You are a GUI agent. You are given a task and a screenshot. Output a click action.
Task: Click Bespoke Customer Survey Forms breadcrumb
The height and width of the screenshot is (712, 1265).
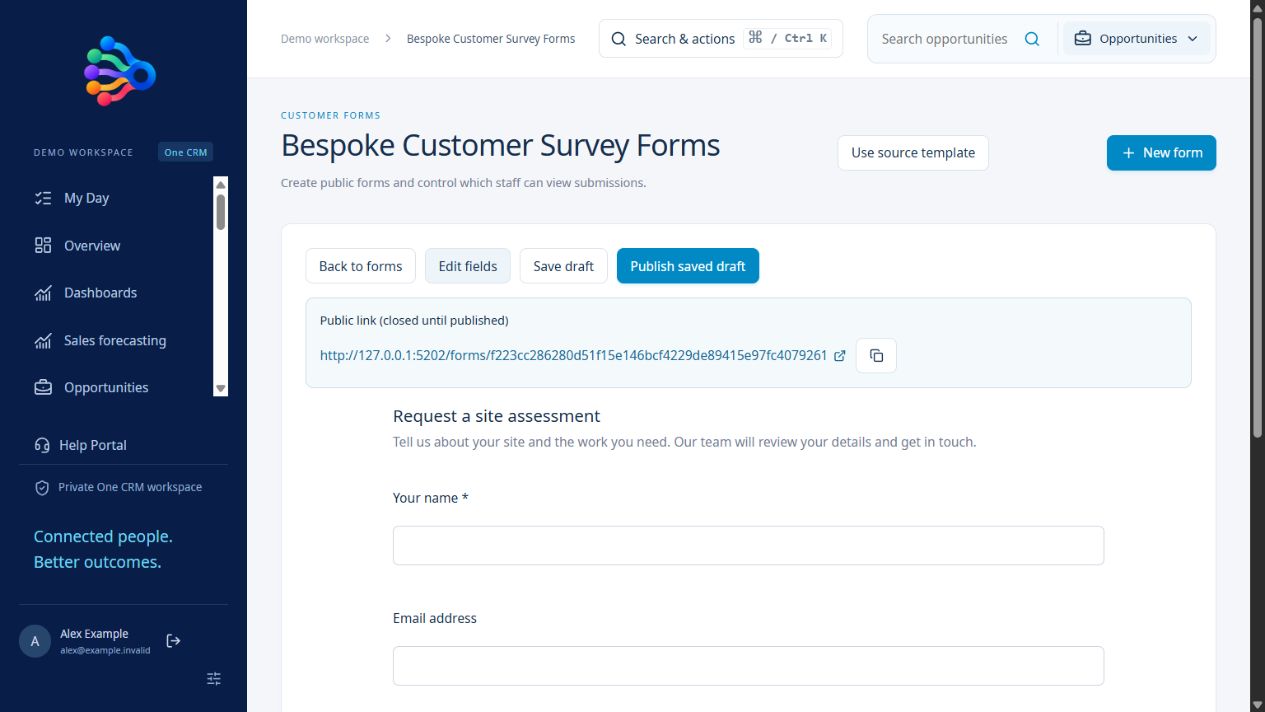tap(491, 39)
